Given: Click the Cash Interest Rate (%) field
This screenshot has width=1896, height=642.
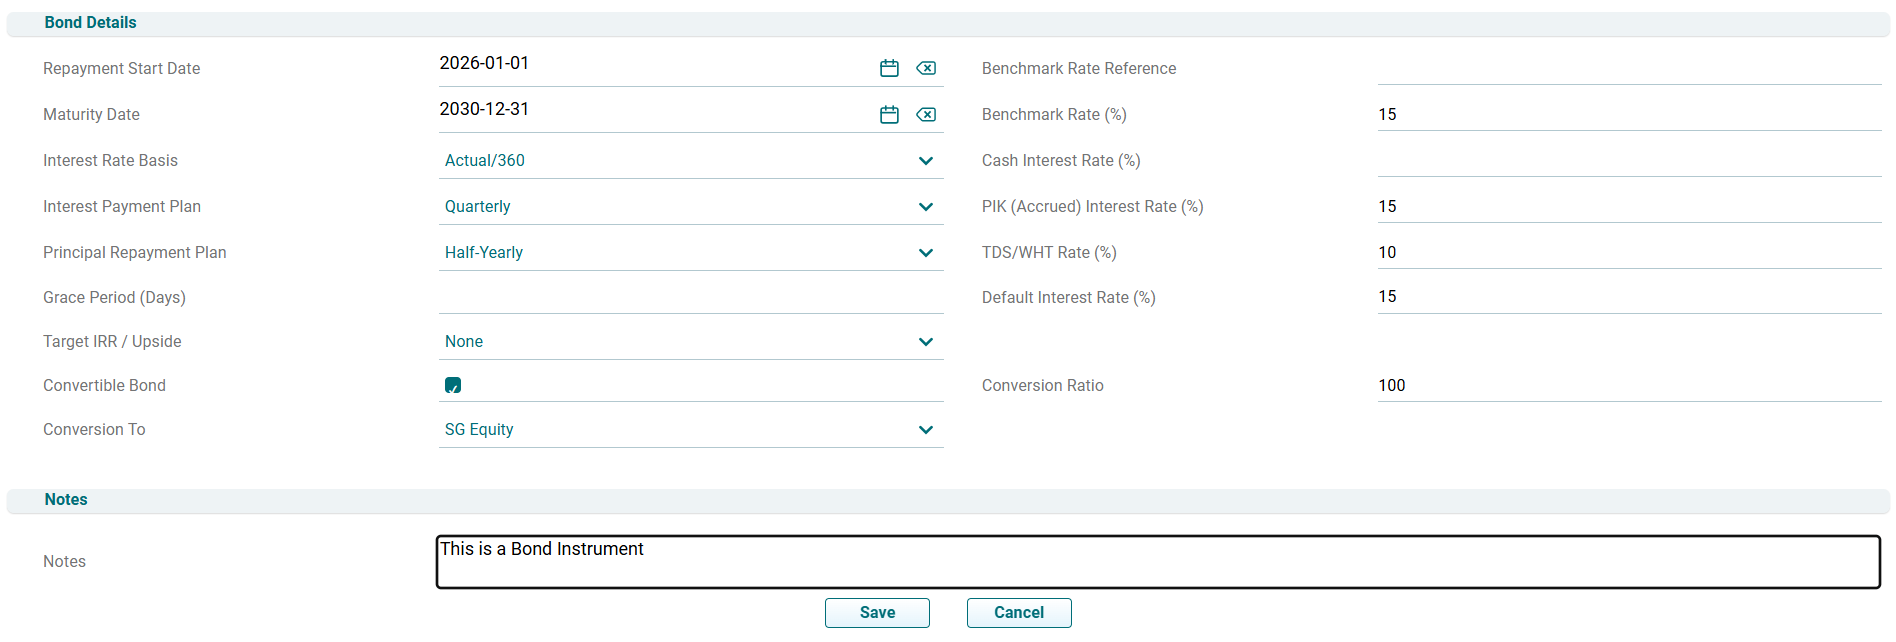Looking at the screenshot, I should [1628, 160].
